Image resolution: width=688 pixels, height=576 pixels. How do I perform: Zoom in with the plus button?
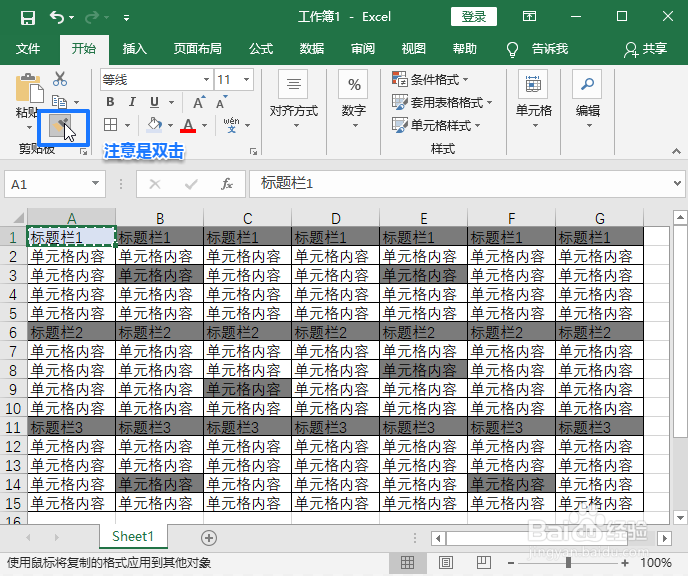pos(625,563)
